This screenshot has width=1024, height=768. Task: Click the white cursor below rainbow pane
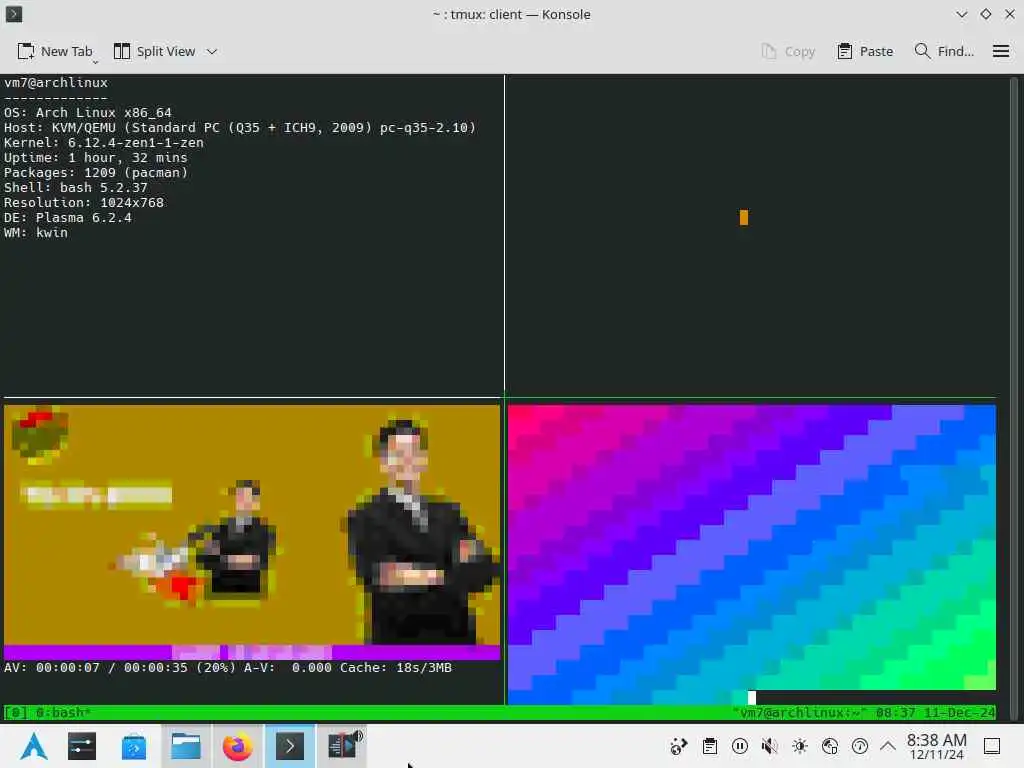coord(752,697)
